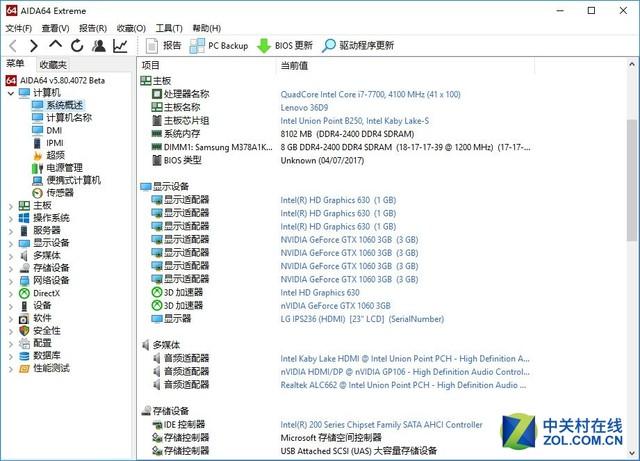
Task: Select AIDA64 v5.80.4072 Beta root item
Action: coord(56,80)
